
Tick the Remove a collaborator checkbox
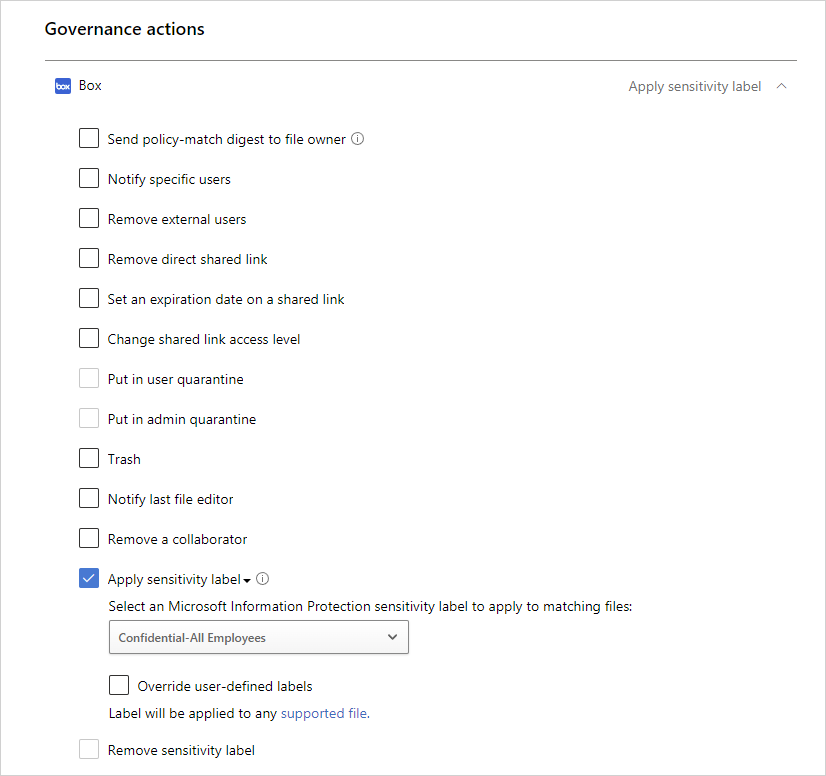tap(89, 539)
